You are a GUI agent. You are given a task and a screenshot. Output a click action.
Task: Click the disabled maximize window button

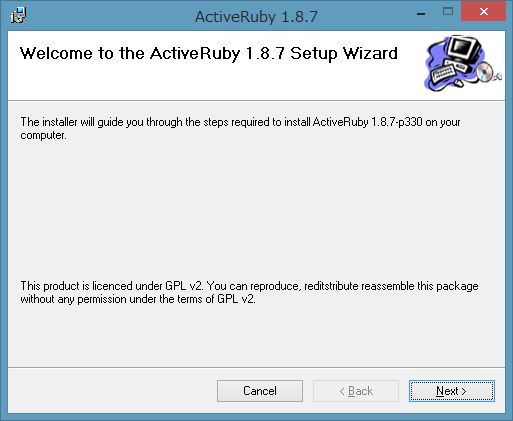point(448,12)
